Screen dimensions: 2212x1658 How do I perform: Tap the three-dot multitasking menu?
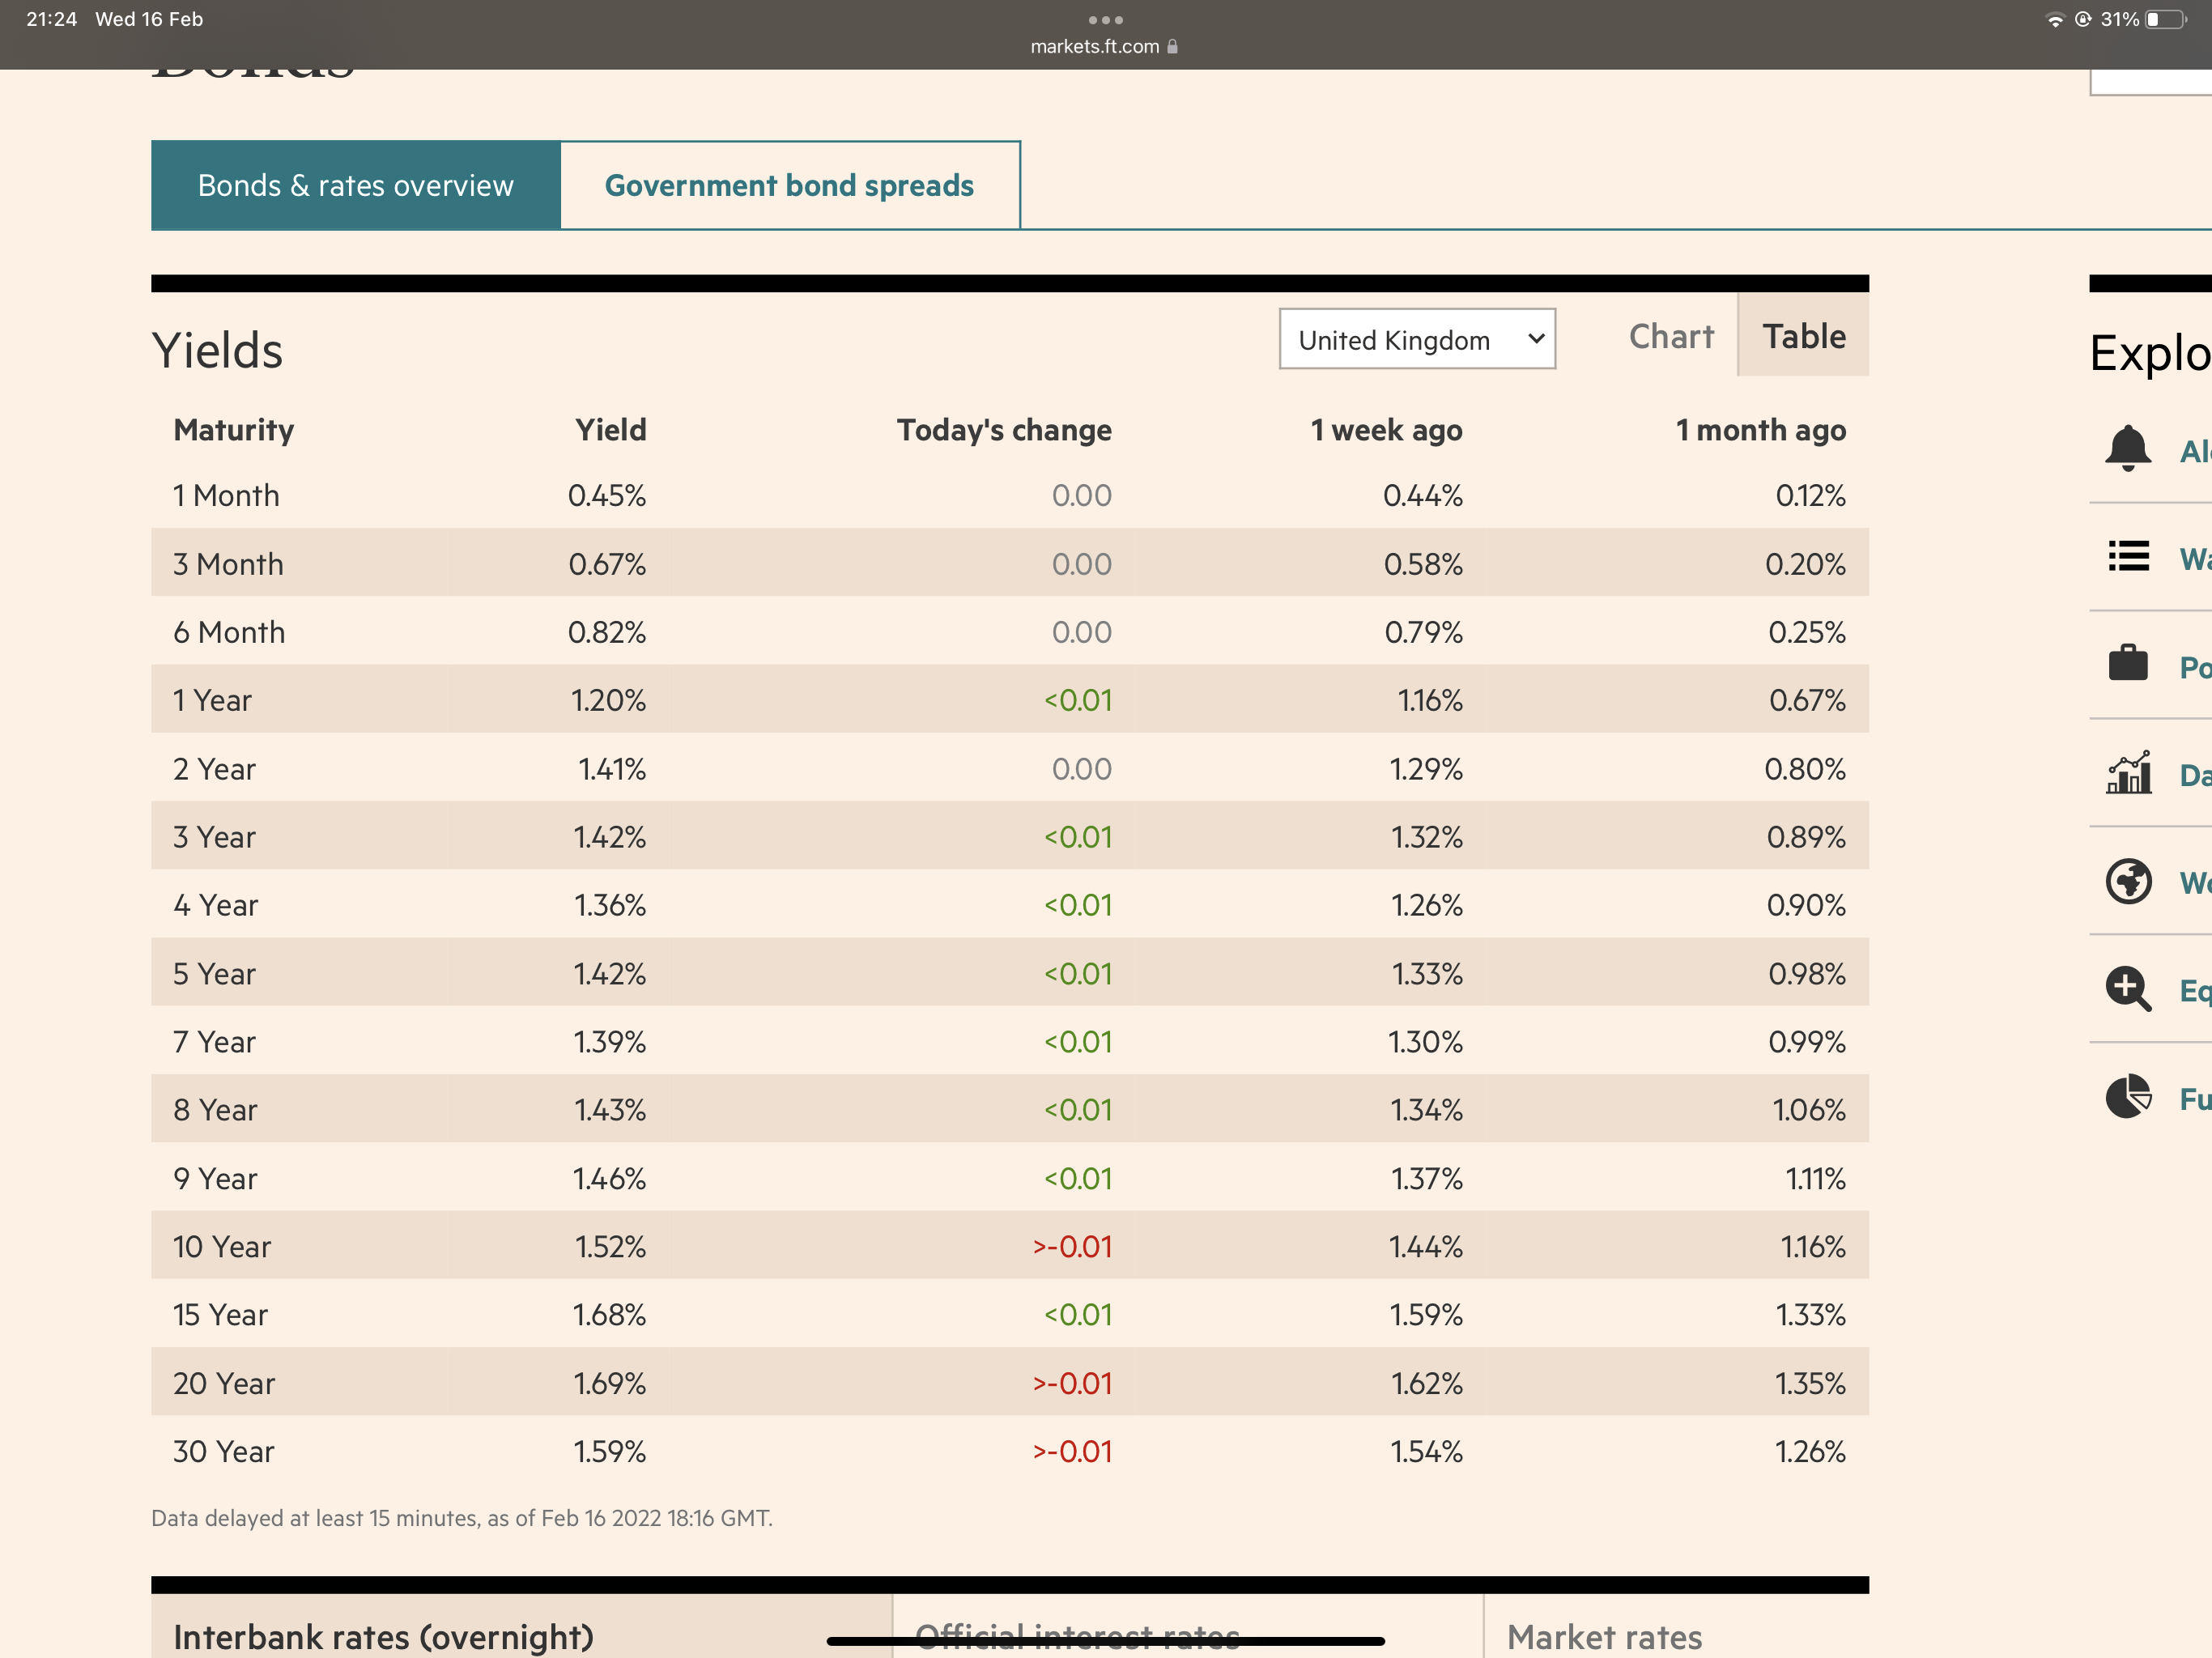point(1105,20)
